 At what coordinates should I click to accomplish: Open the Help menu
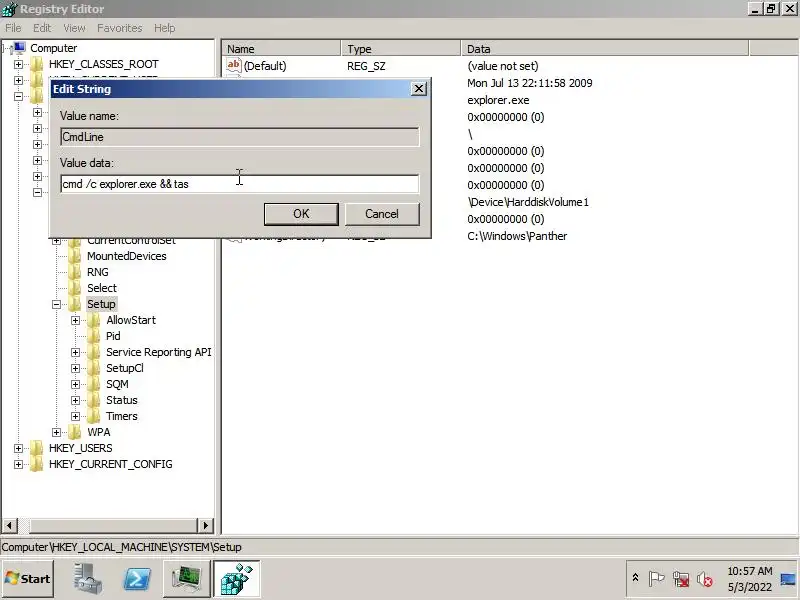(x=165, y=28)
